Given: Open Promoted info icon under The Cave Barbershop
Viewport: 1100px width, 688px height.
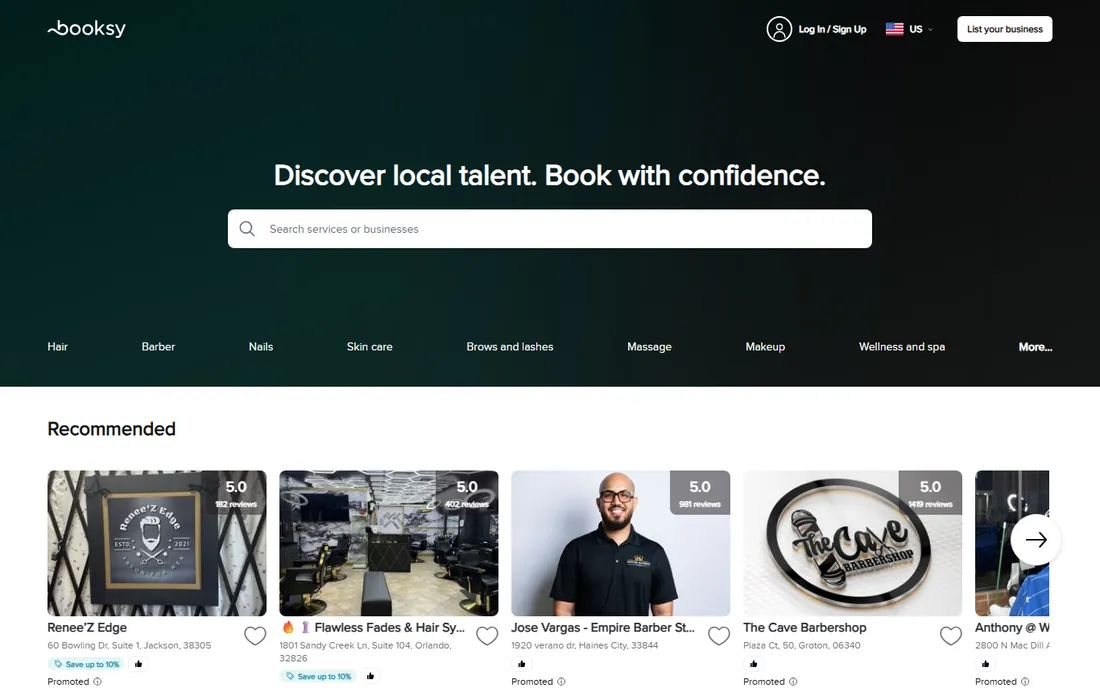Looking at the screenshot, I should pos(793,682).
